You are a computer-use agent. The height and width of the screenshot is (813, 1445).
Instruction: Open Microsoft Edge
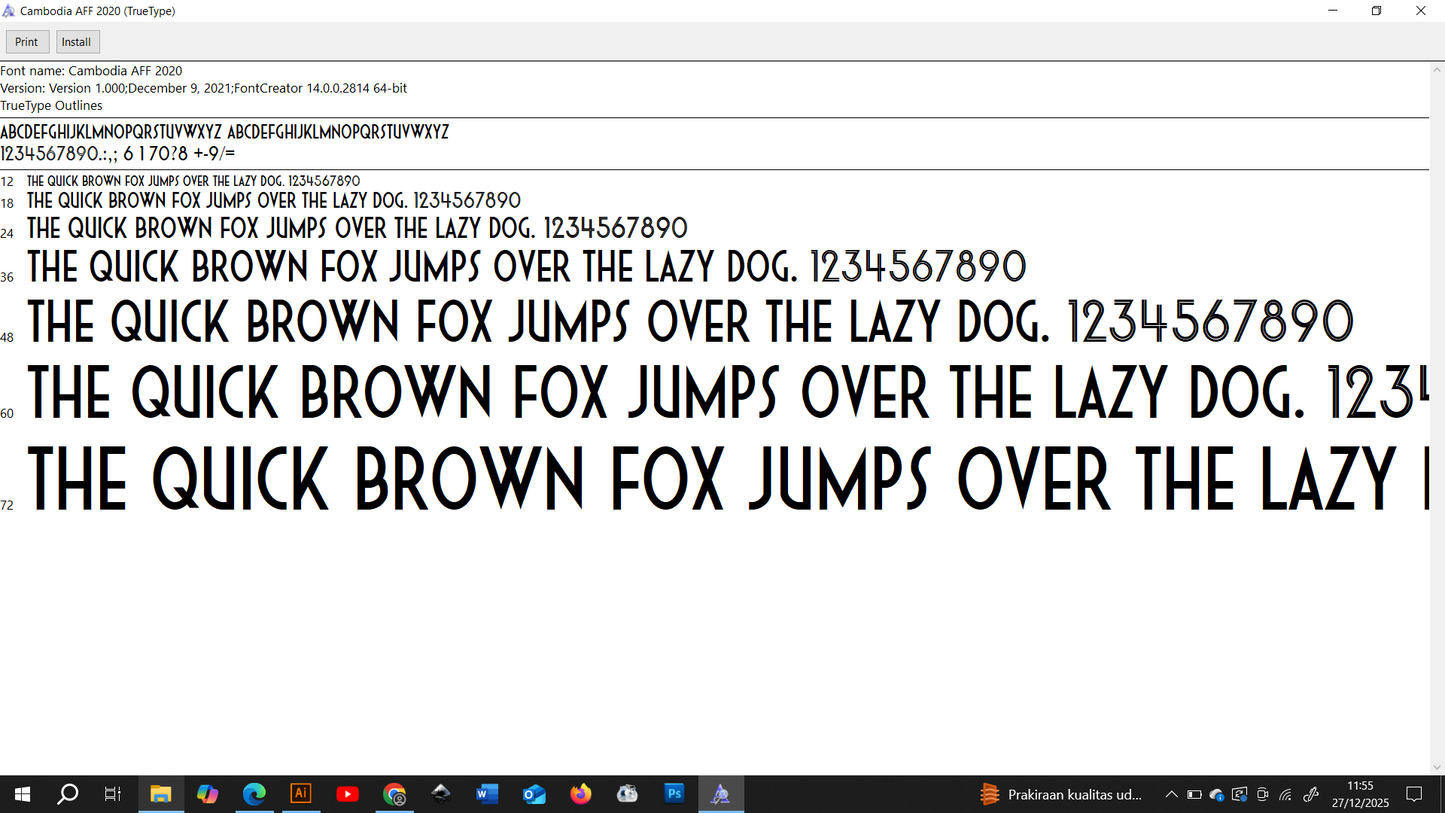[x=254, y=793]
